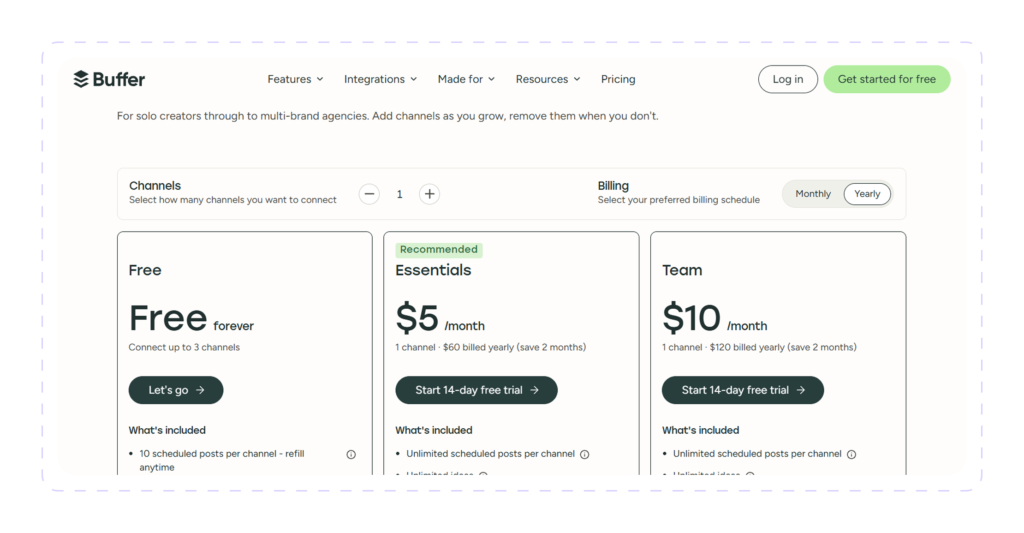This screenshot has width=1024, height=533.
Task: Click the Channels section label
Action: tap(155, 186)
